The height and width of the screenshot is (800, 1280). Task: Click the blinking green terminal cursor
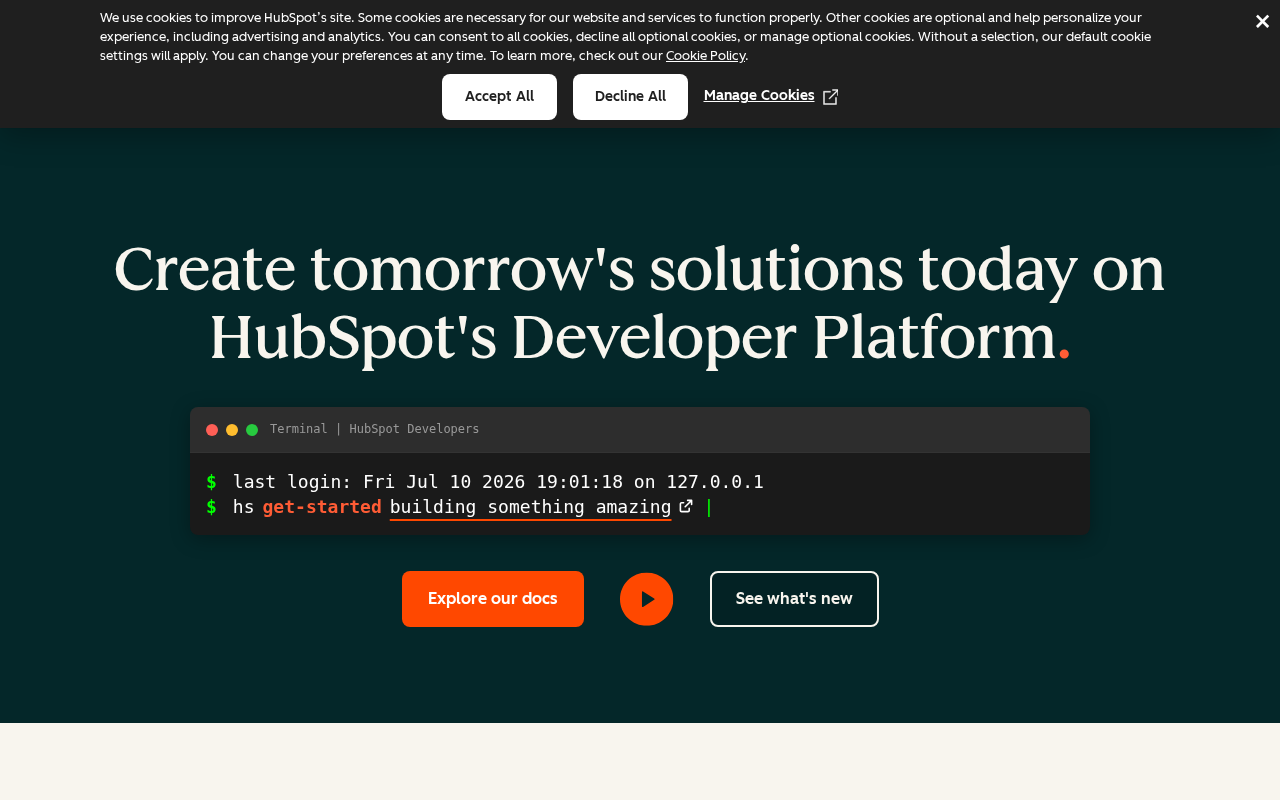[709, 508]
